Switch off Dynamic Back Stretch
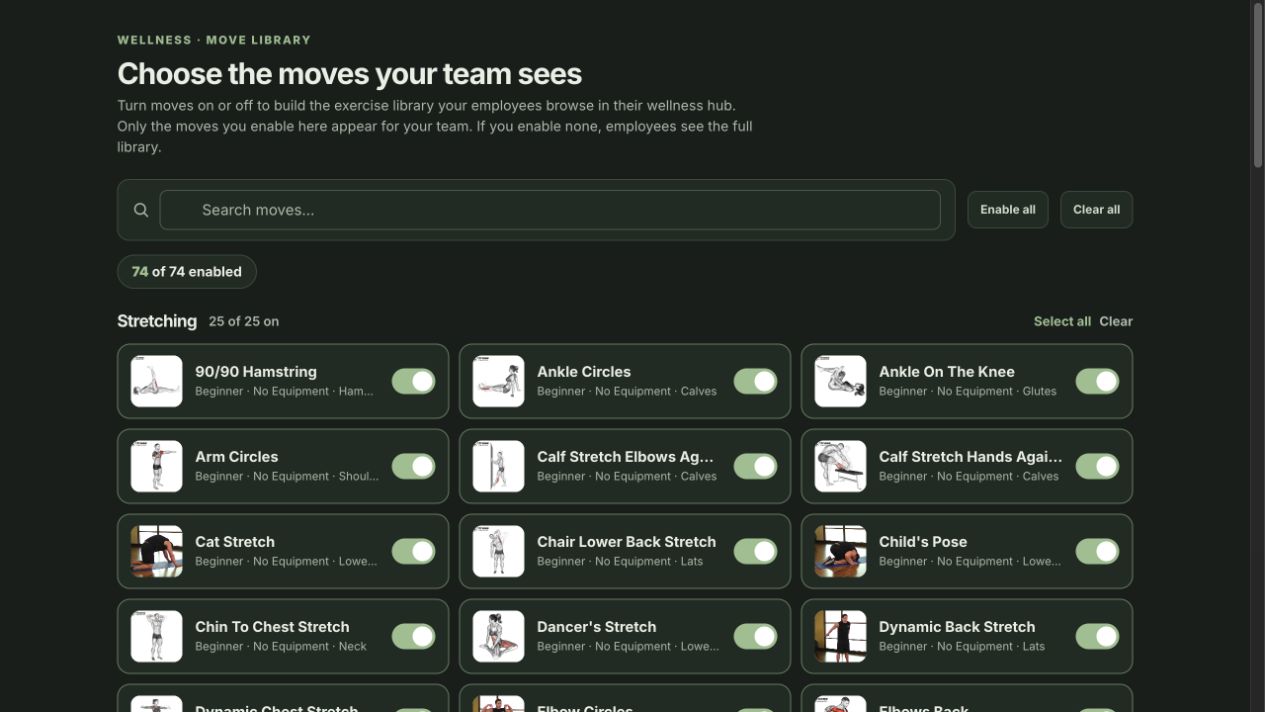The image size is (1265, 712). point(1097,636)
